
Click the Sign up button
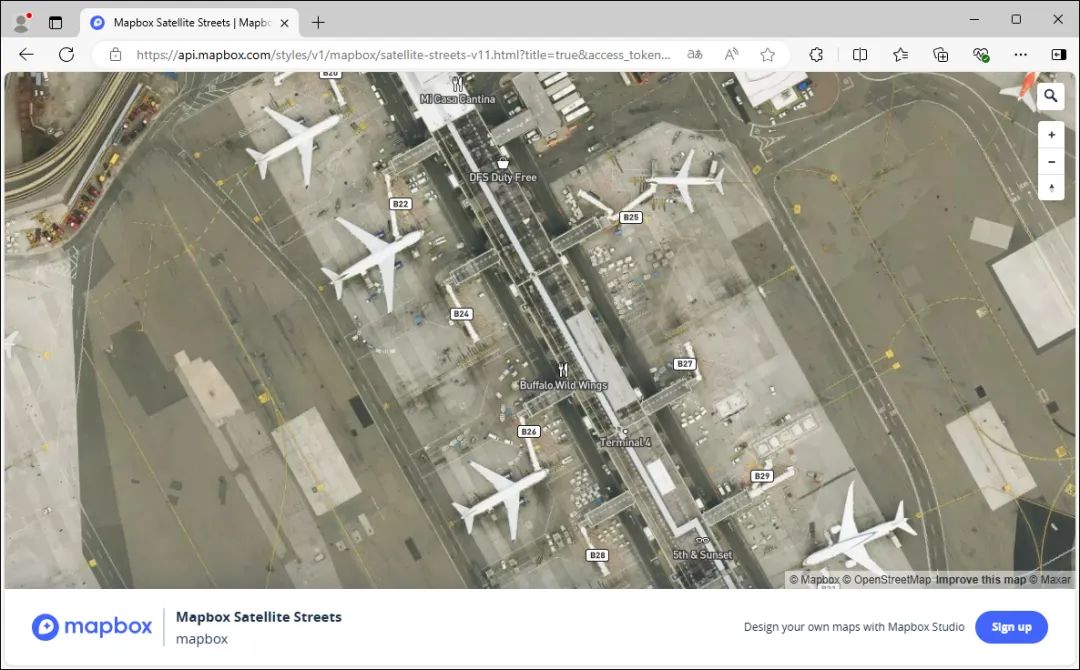[x=1011, y=627]
